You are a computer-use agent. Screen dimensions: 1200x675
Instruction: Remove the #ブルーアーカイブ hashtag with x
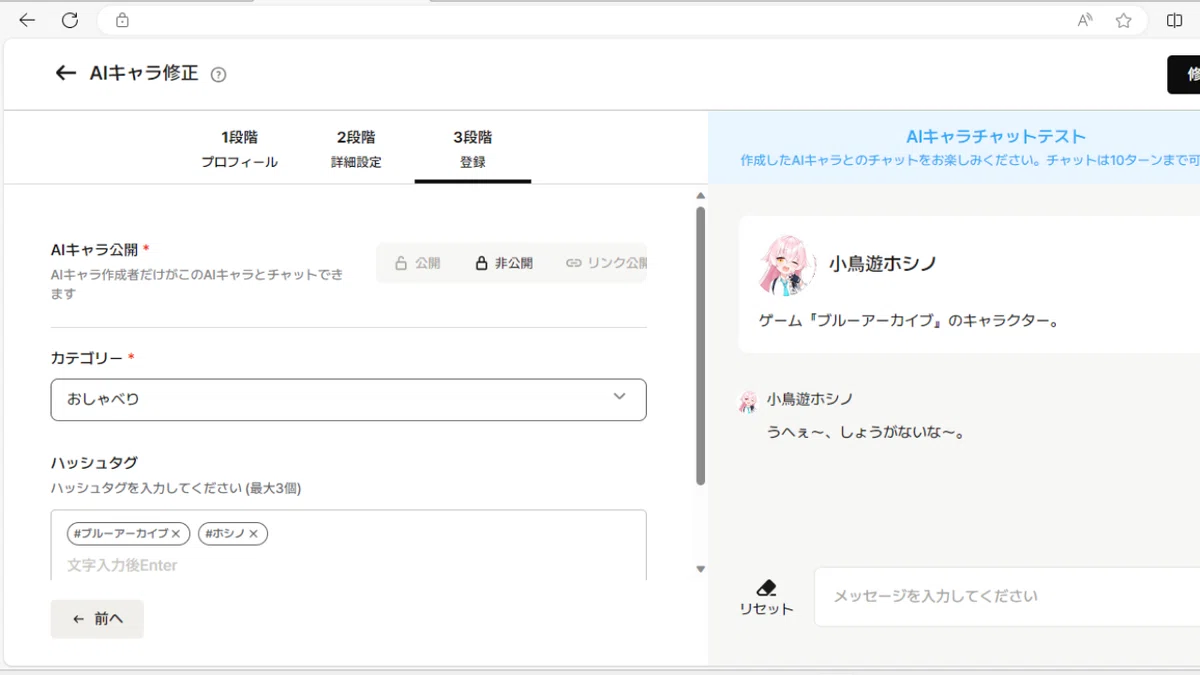pyautogui.click(x=176, y=534)
